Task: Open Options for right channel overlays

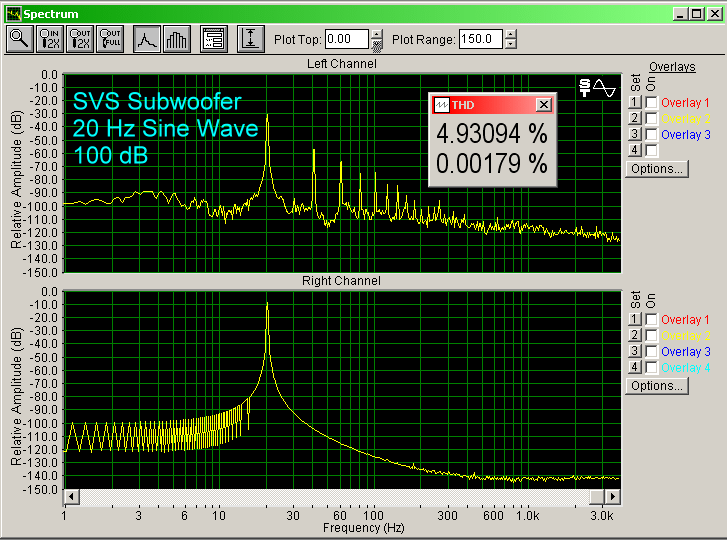Action: (656, 386)
